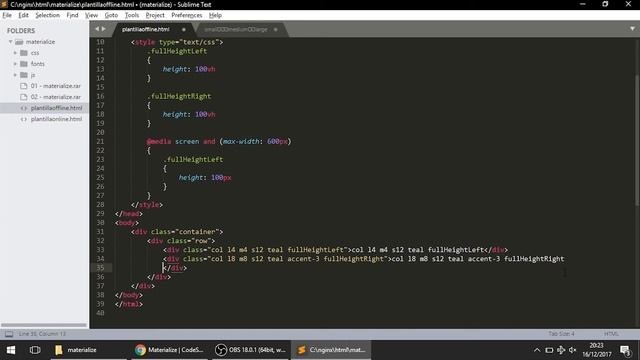
Task: Click line number 35 in the gutter
Action: 100,268
